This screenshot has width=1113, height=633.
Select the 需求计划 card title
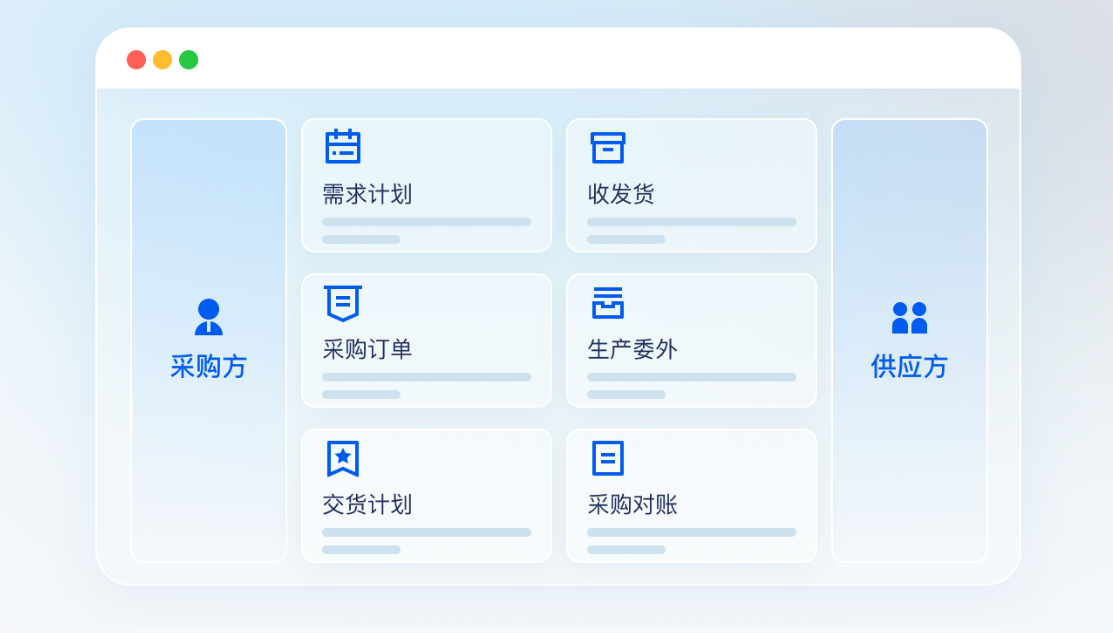368,194
